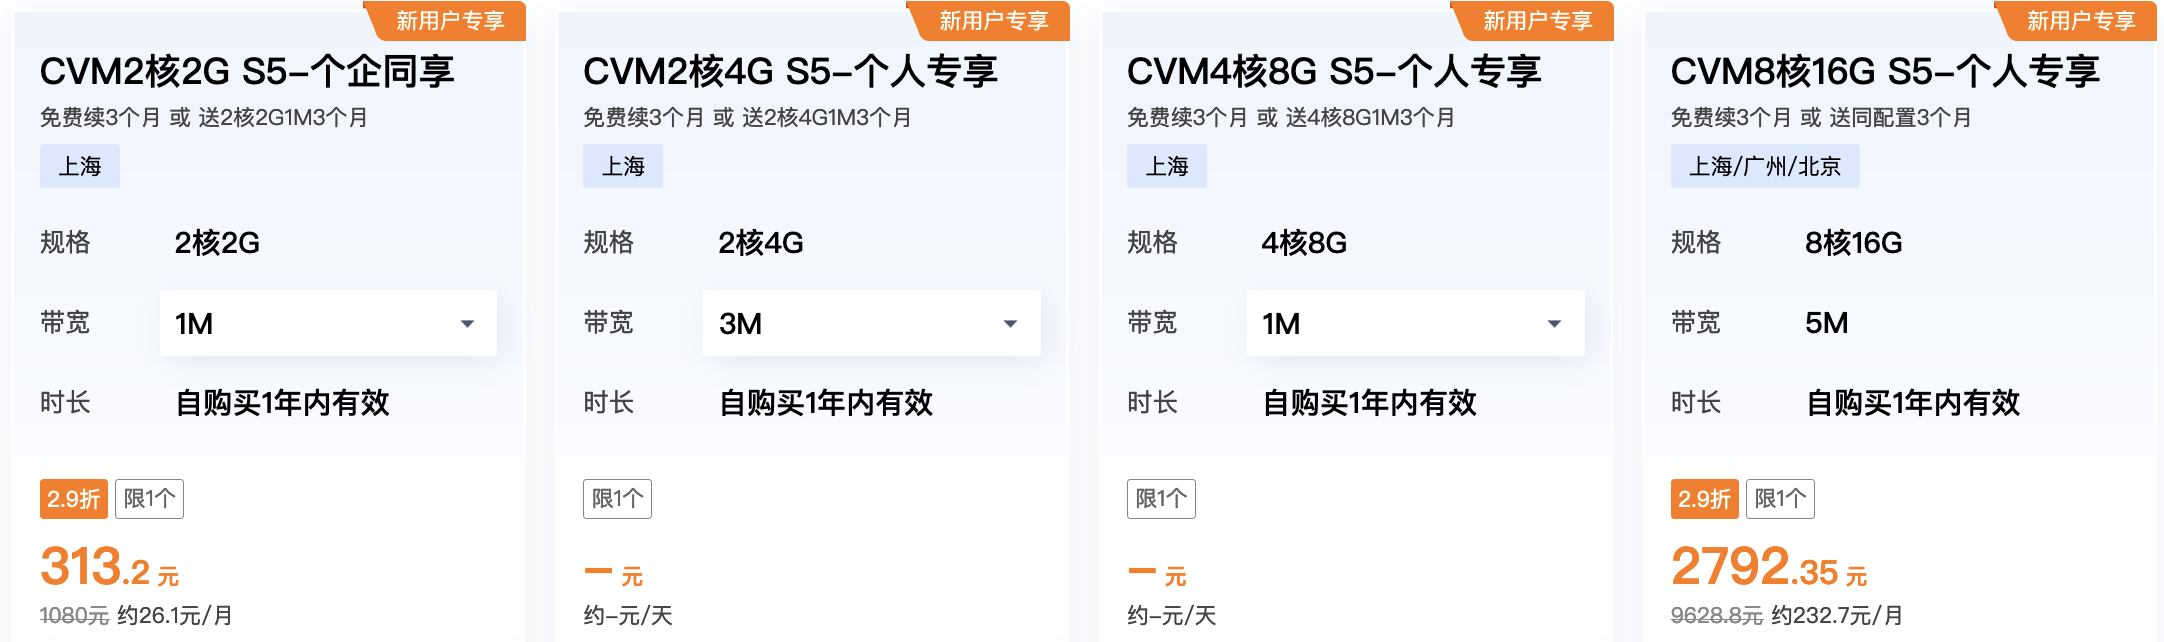
Task: Click the CVM8核16G S5-个人专享 title
Action: point(1885,71)
